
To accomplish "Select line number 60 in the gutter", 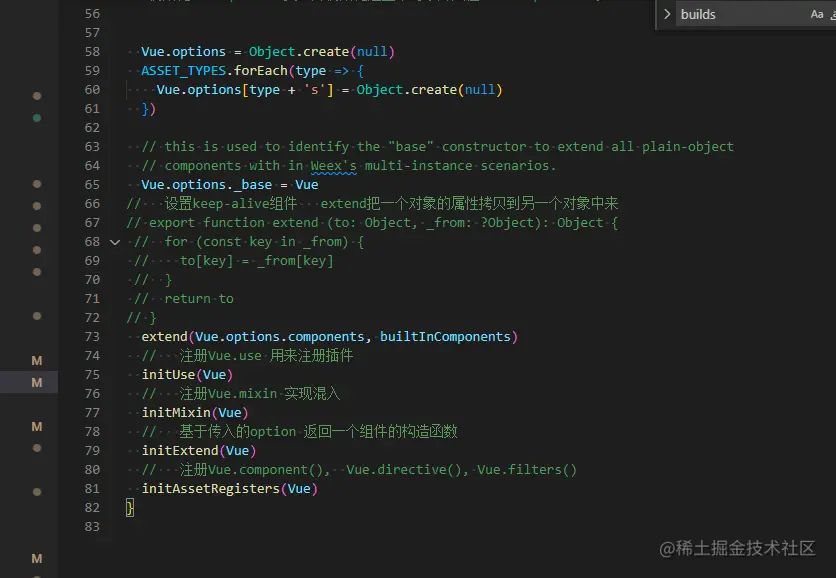I will click(x=92, y=90).
